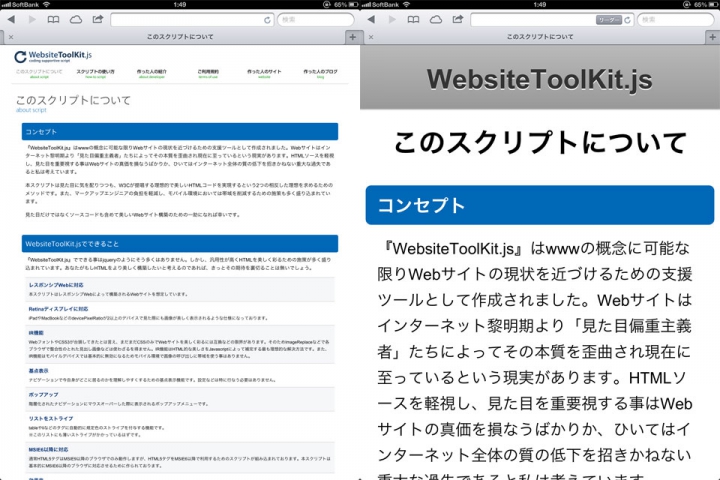Click the large blue コンセプト banner in Reader view
The height and width of the screenshot is (480, 720).
540,205
